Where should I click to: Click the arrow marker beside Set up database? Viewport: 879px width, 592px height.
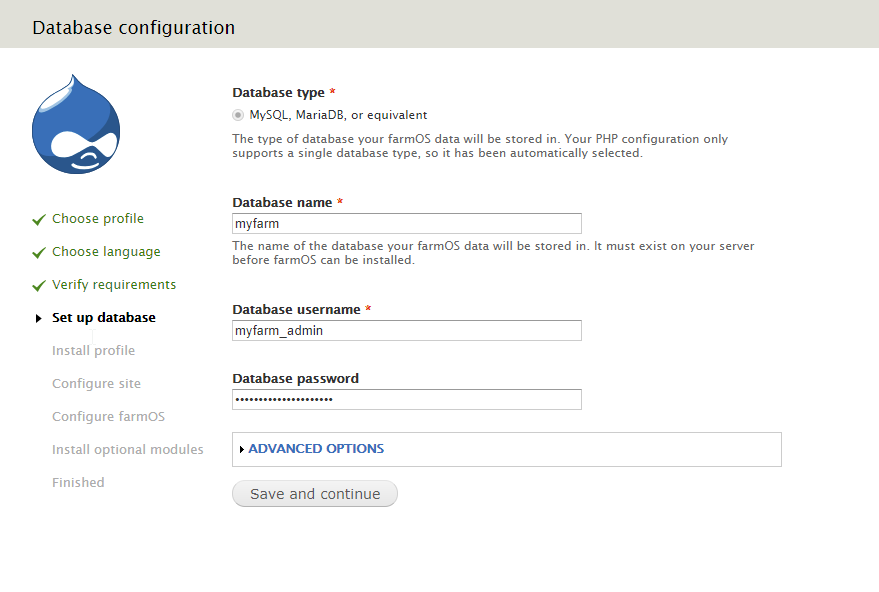(x=39, y=318)
